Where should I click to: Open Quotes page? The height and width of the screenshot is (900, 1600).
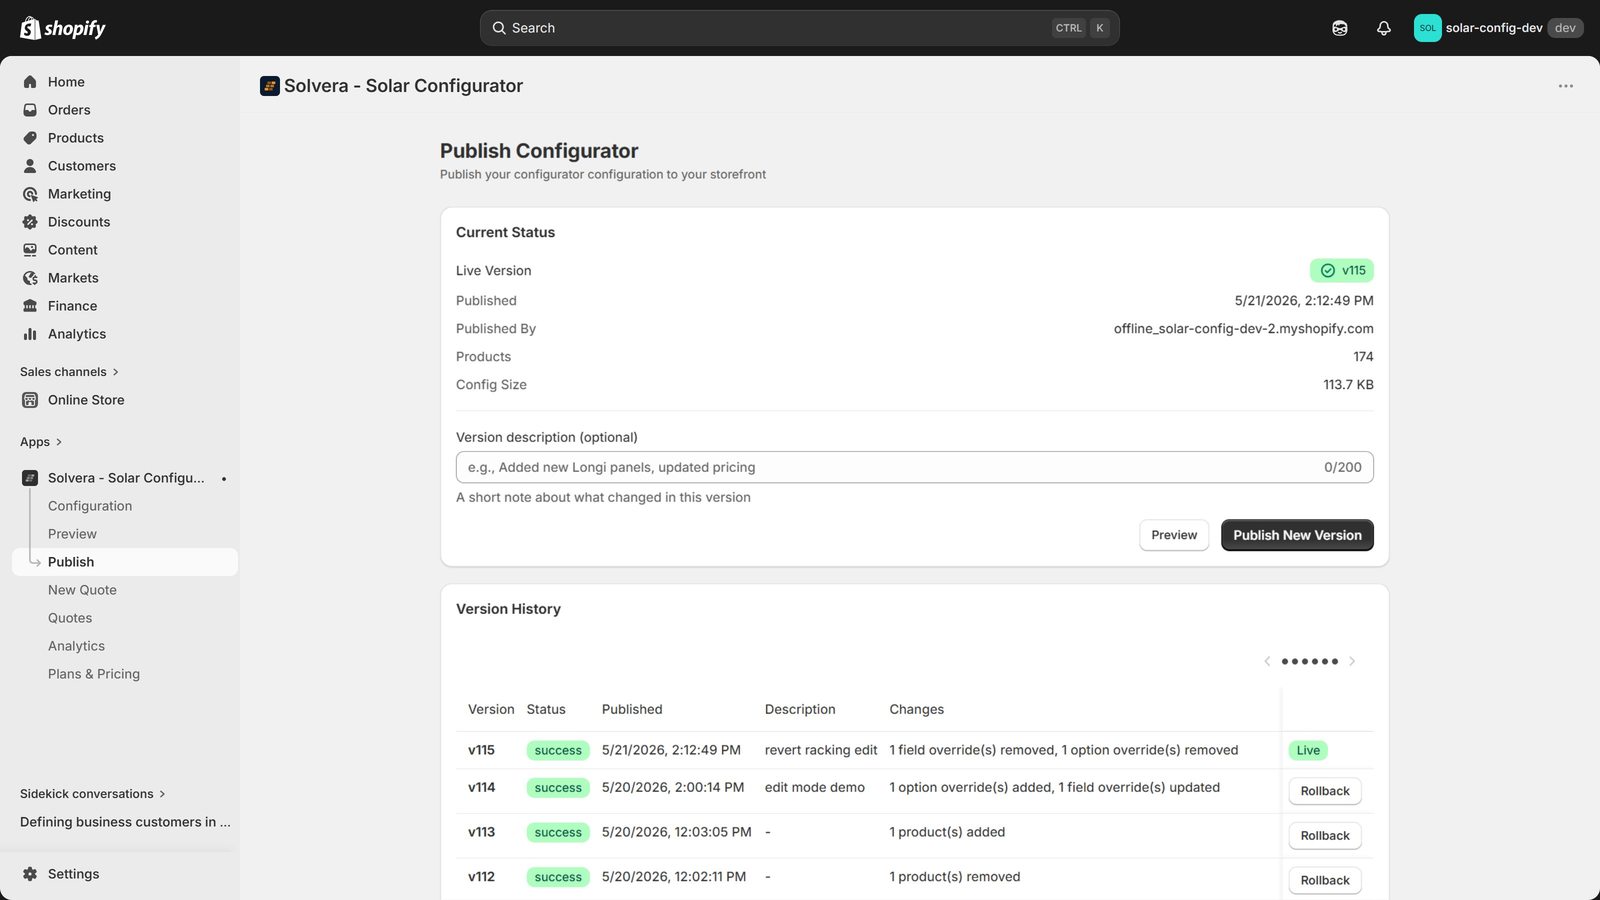70,618
